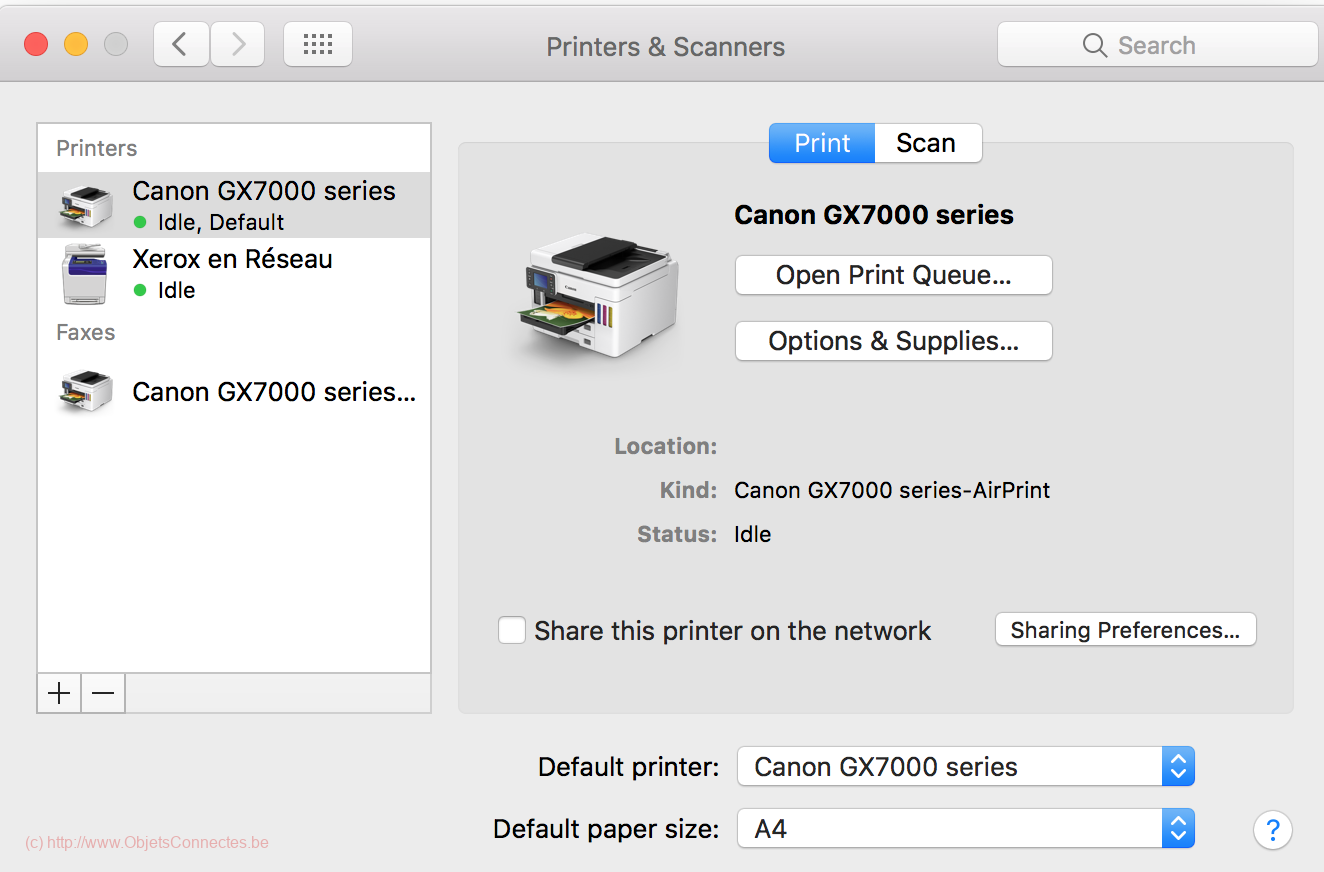Open help via question mark button
The width and height of the screenshot is (1324, 872).
pyautogui.click(x=1272, y=829)
